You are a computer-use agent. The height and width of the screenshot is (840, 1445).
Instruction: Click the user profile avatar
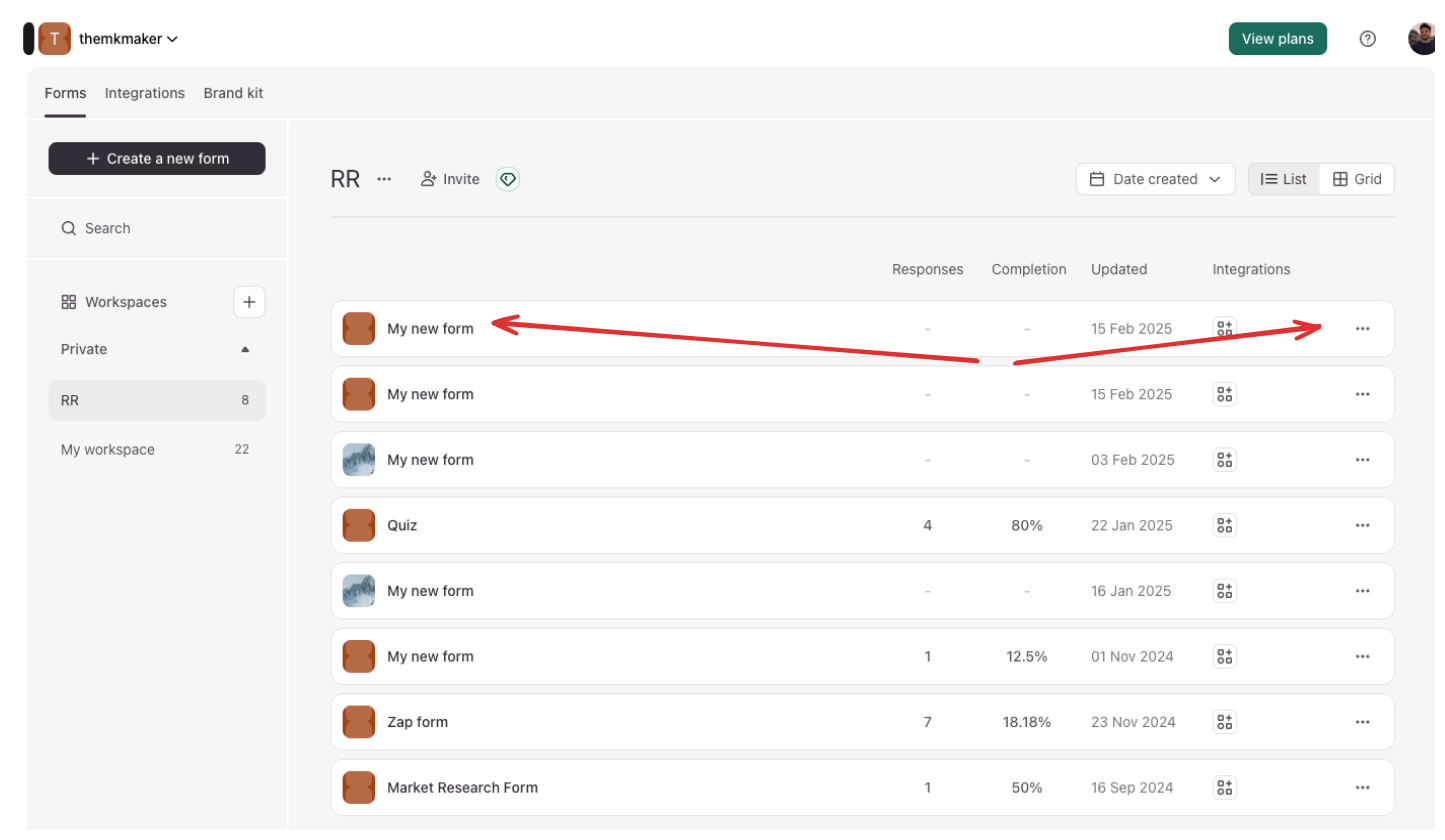(1423, 39)
